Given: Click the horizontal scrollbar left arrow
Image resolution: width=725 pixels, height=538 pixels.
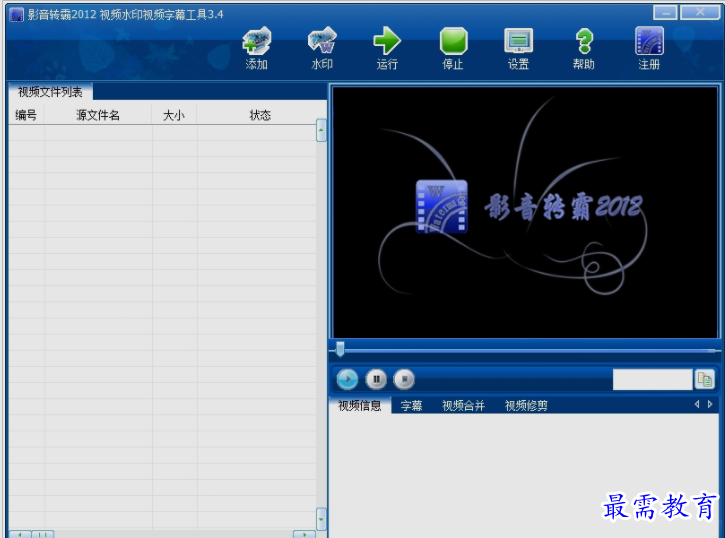Looking at the screenshot, I should (20, 534).
